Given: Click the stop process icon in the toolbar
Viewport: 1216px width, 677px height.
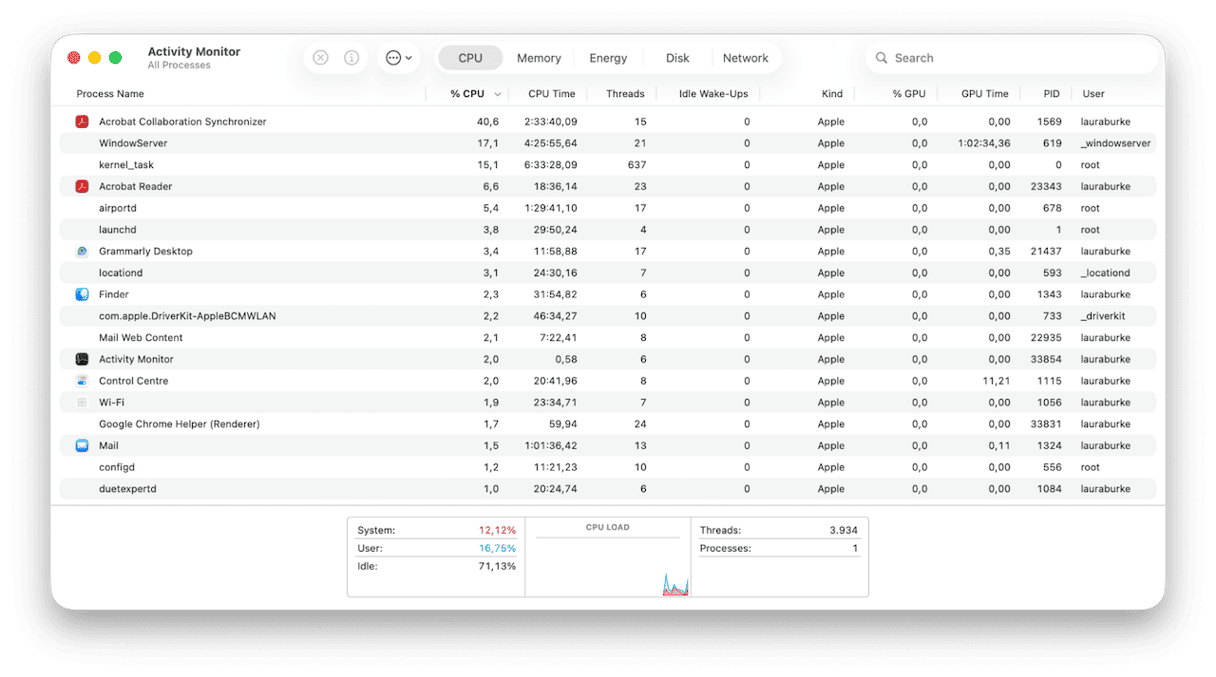Looking at the screenshot, I should [320, 57].
